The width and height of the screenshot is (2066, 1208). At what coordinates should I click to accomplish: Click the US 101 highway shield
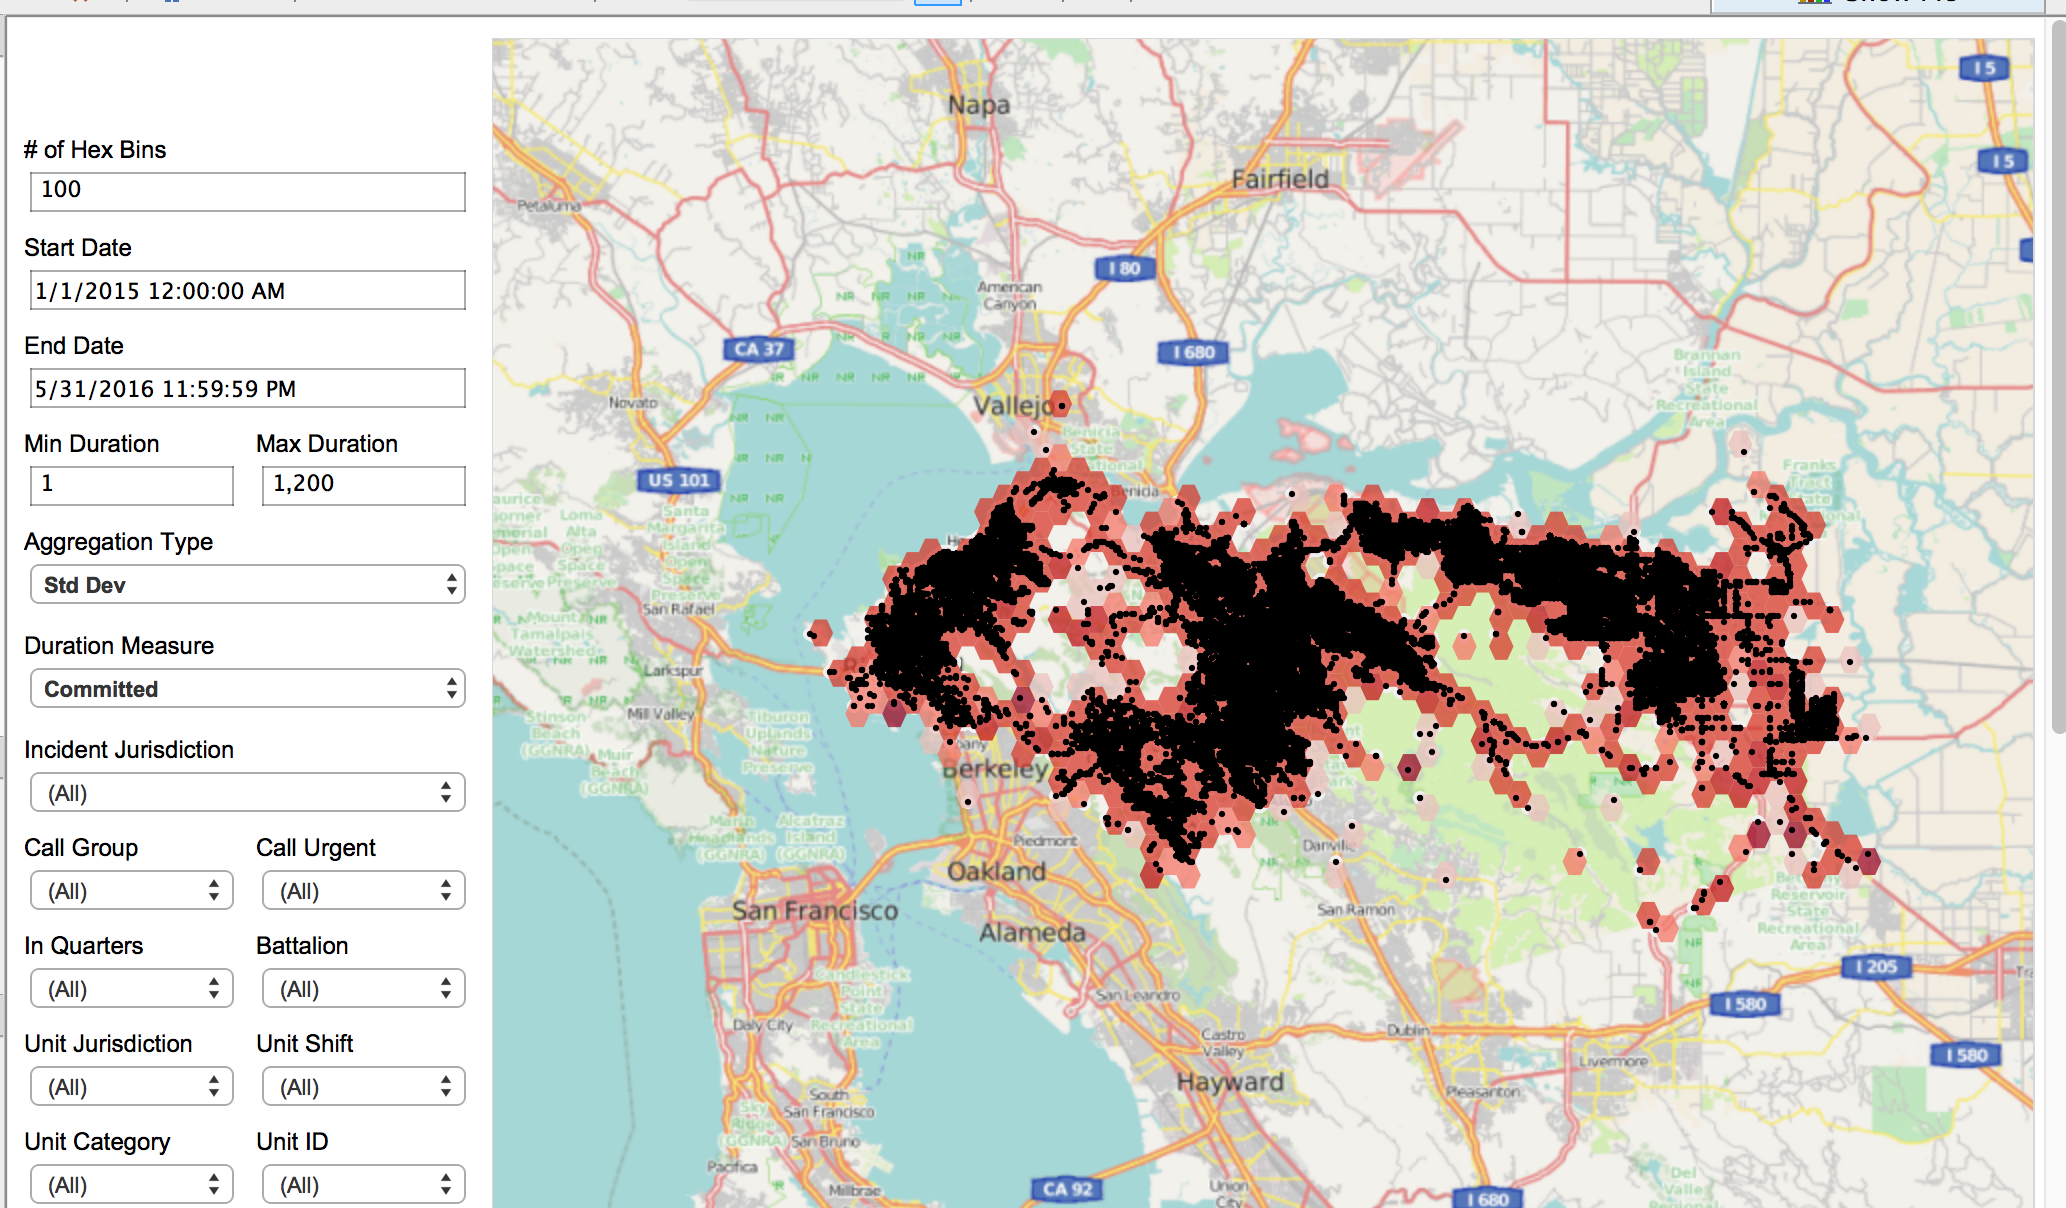pos(678,480)
